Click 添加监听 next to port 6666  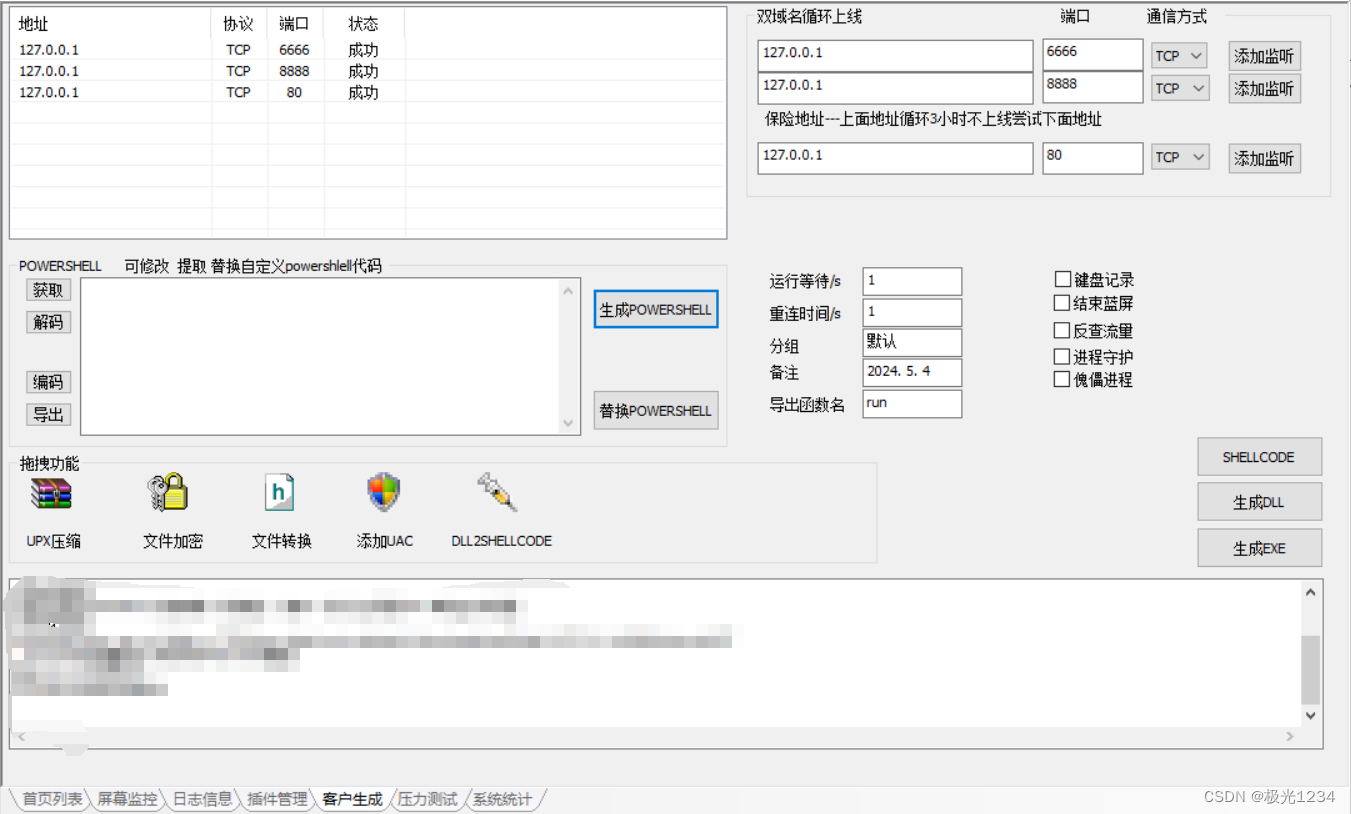1264,57
